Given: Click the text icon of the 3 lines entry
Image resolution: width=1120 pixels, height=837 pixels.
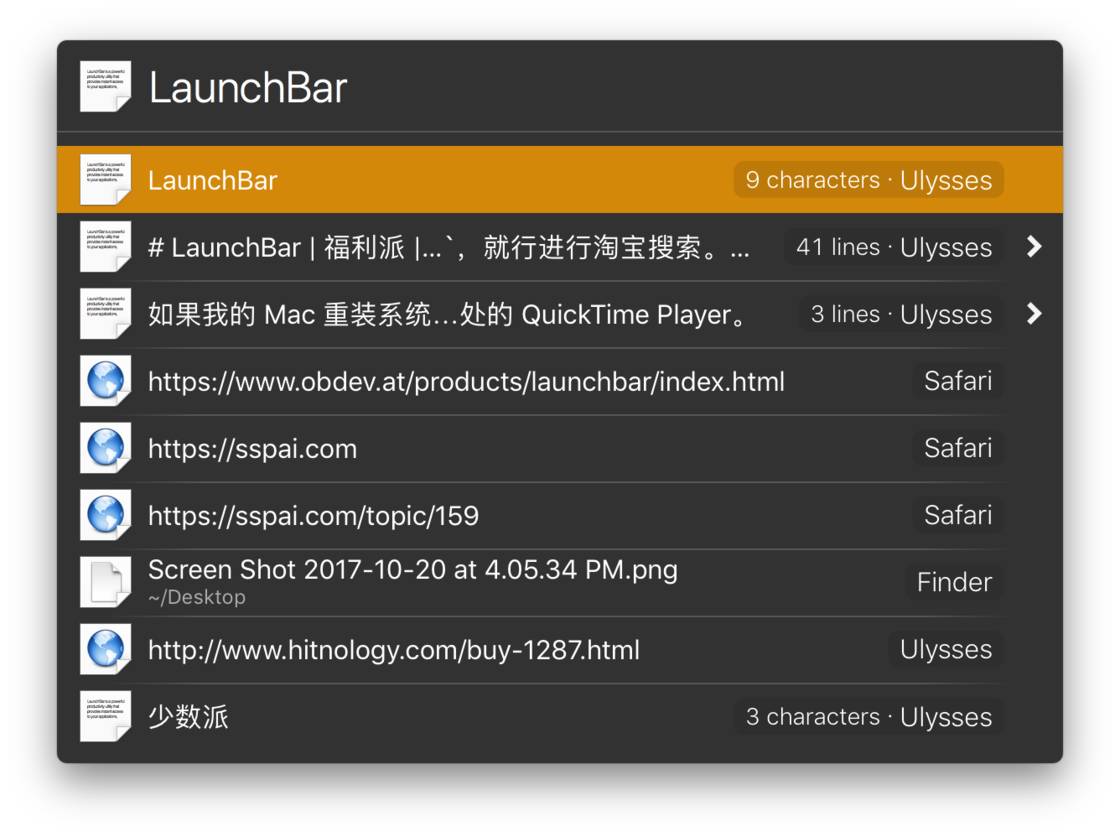Looking at the screenshot, I should [105, 314].
